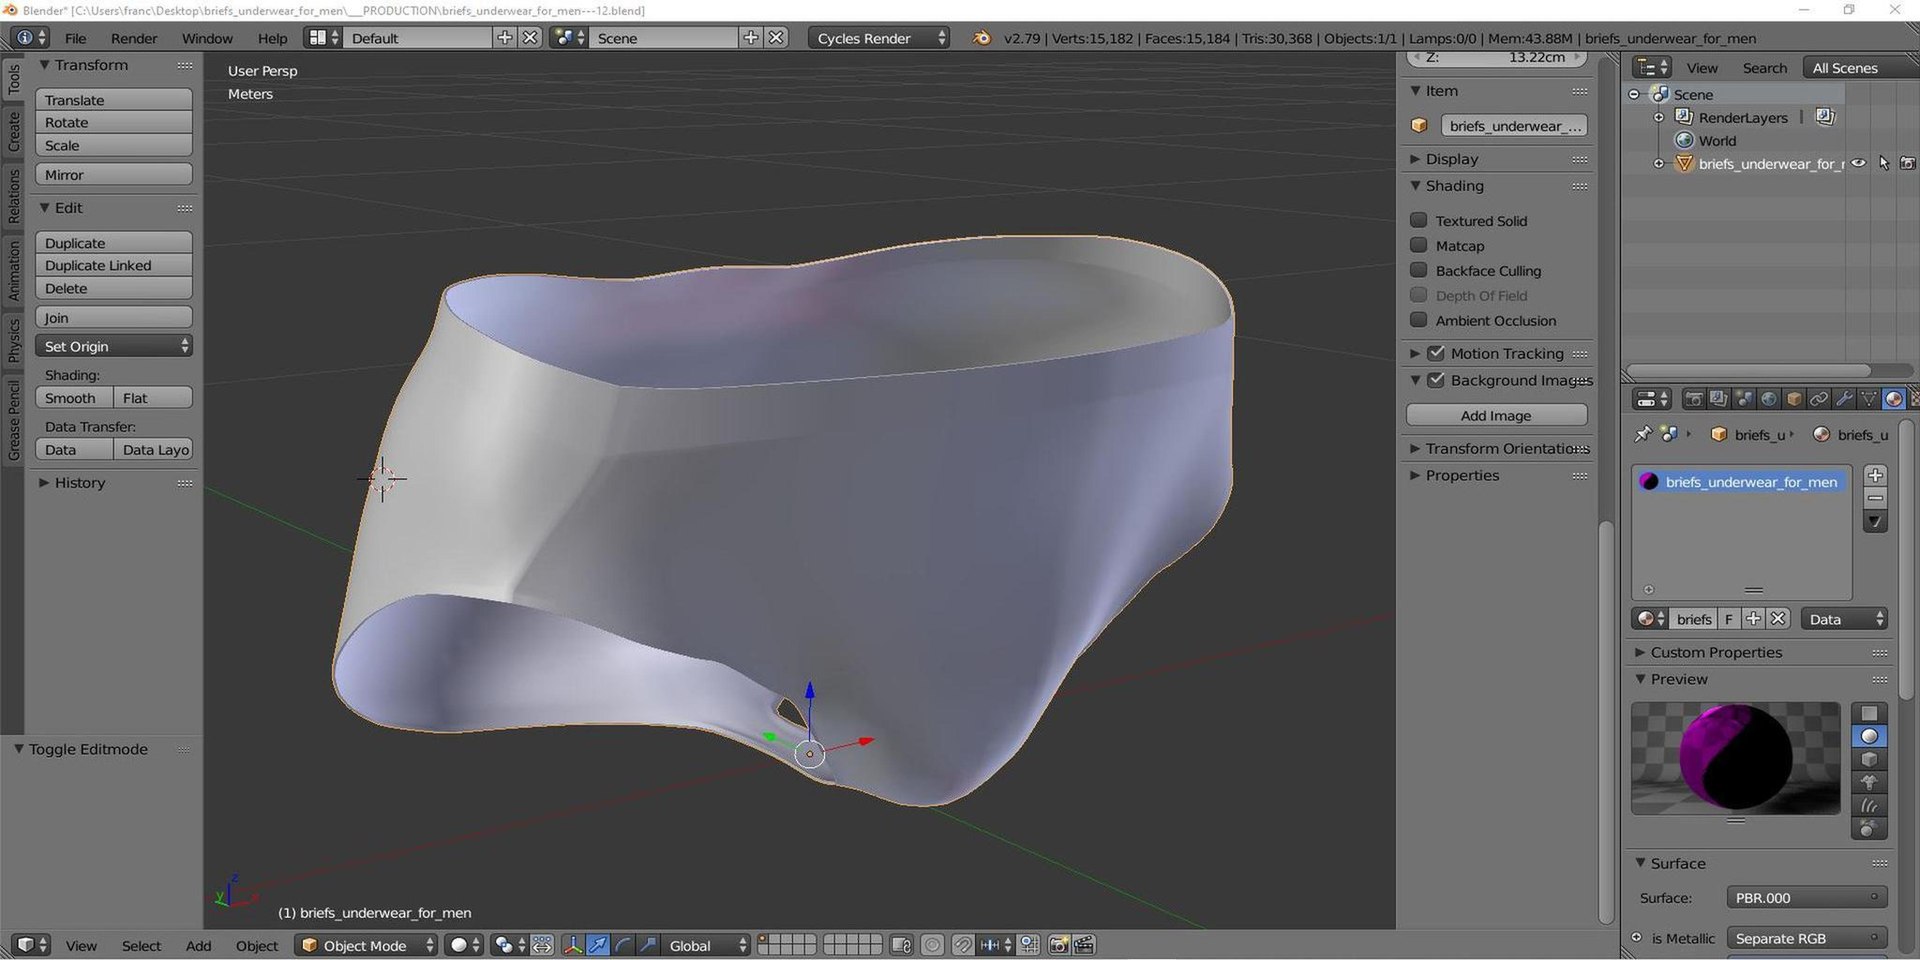Open the Constraints properties tab chain icon
The image size is (1920, 960).
point(1819,399)
